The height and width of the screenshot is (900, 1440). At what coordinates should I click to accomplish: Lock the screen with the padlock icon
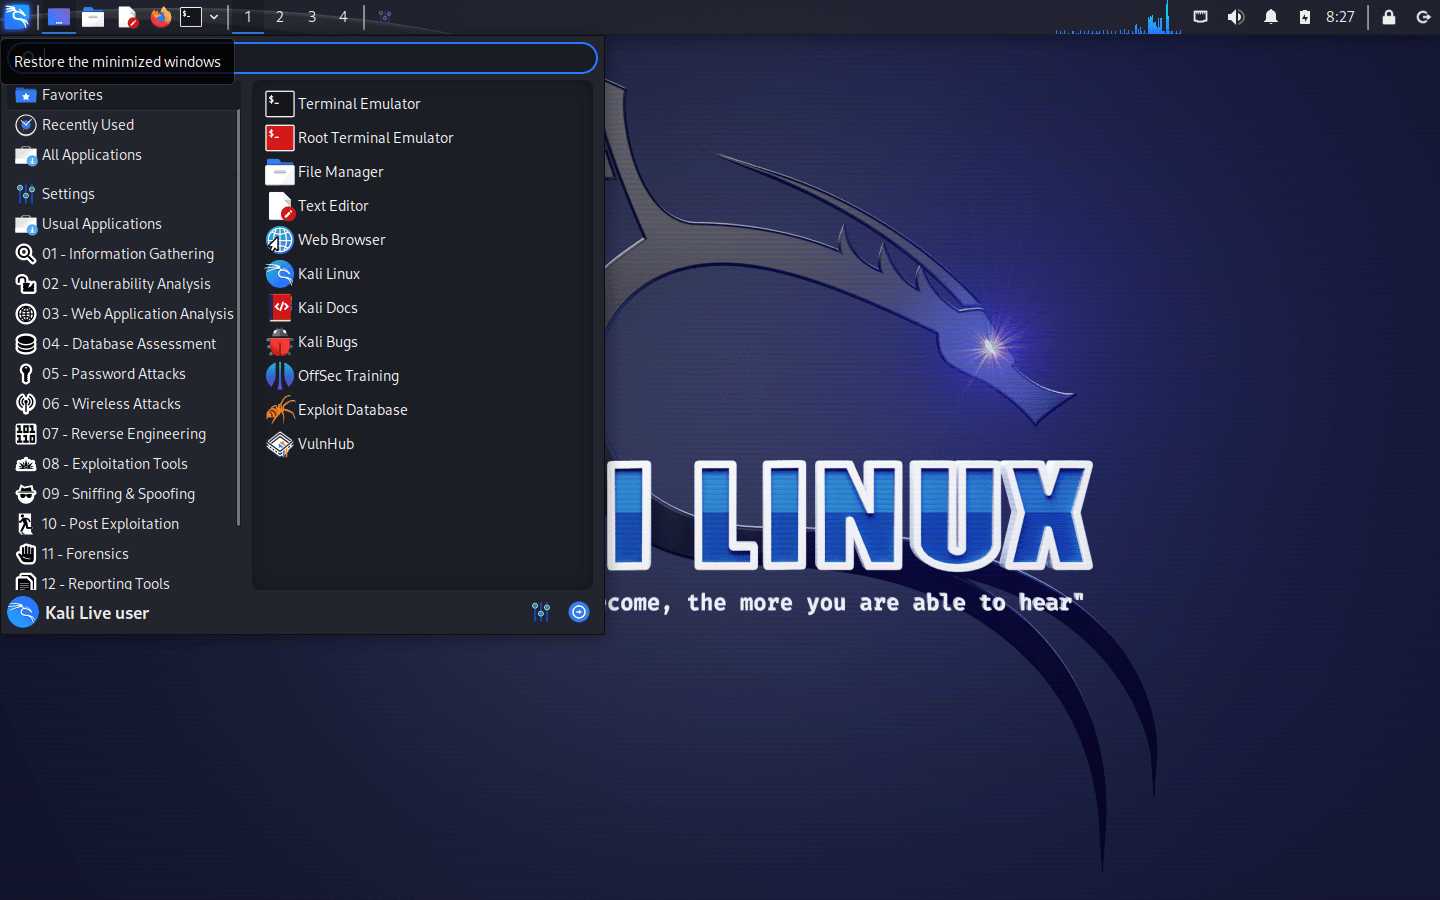[x=1389, y=17]
